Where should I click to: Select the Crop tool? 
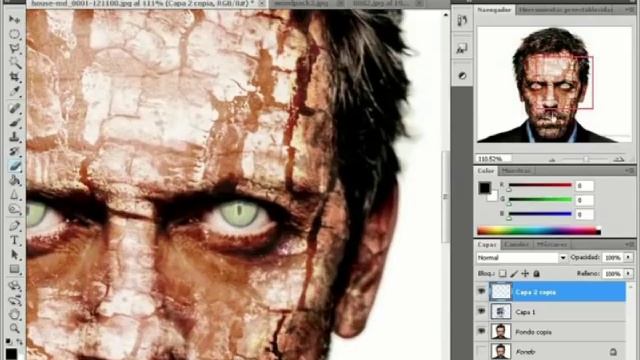pyautogui.click(x=14, y=77)
